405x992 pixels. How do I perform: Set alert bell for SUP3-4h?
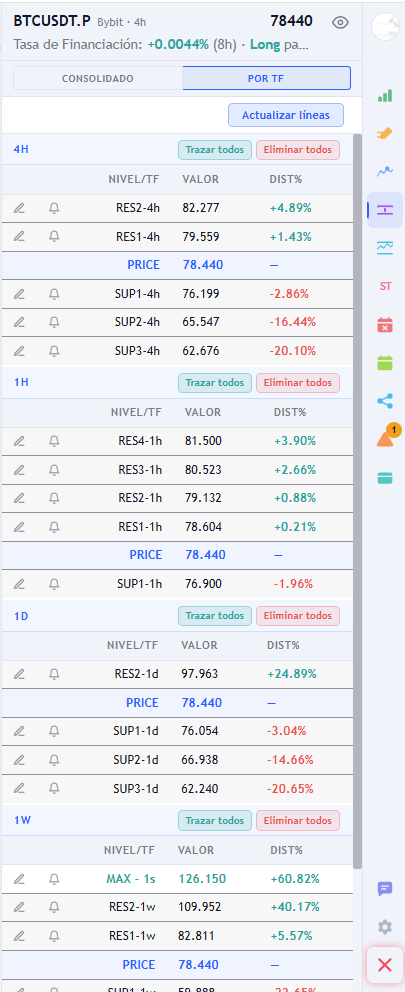(x=54, y=350)
